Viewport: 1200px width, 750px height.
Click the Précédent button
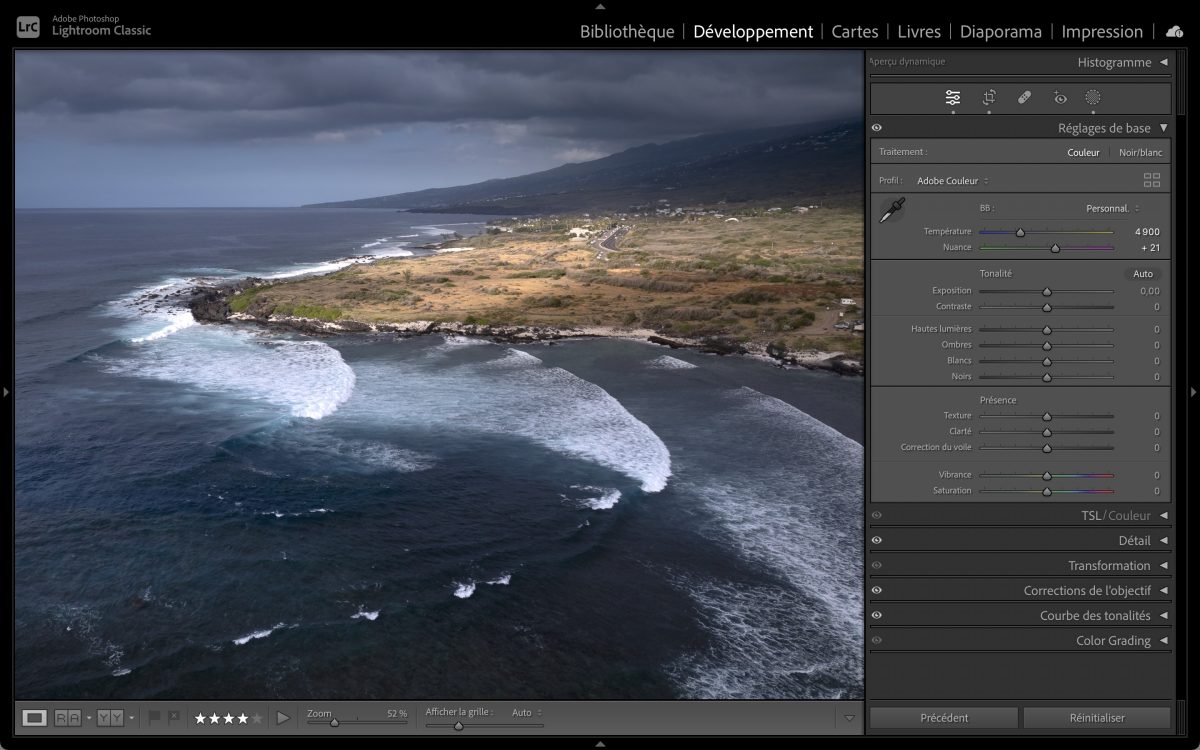[x=944, y=718]
